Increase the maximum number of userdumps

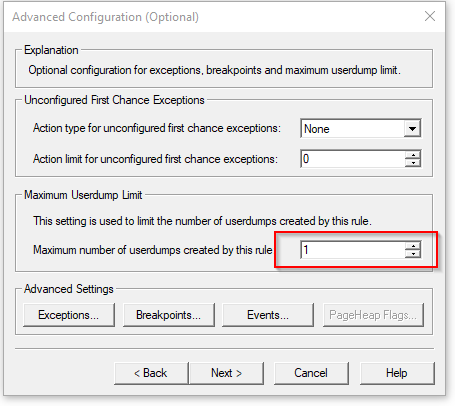point(413,246)
